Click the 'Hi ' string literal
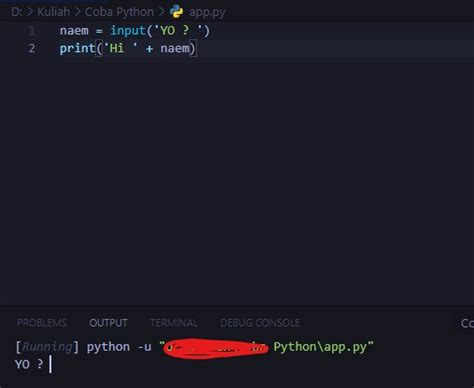The image size is (474, 388). pyautogui.click(x=120, y=48)
